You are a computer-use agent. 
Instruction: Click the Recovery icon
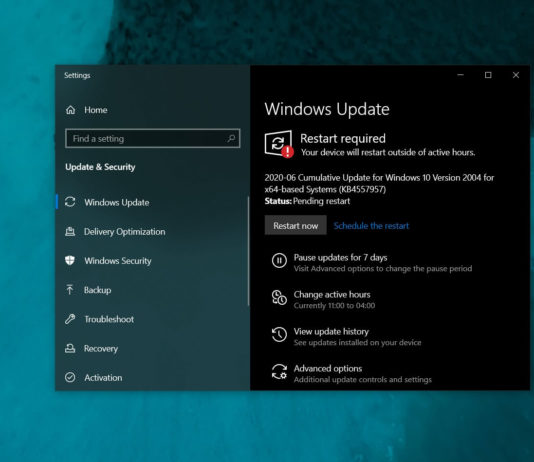click(x=70, y=348)
